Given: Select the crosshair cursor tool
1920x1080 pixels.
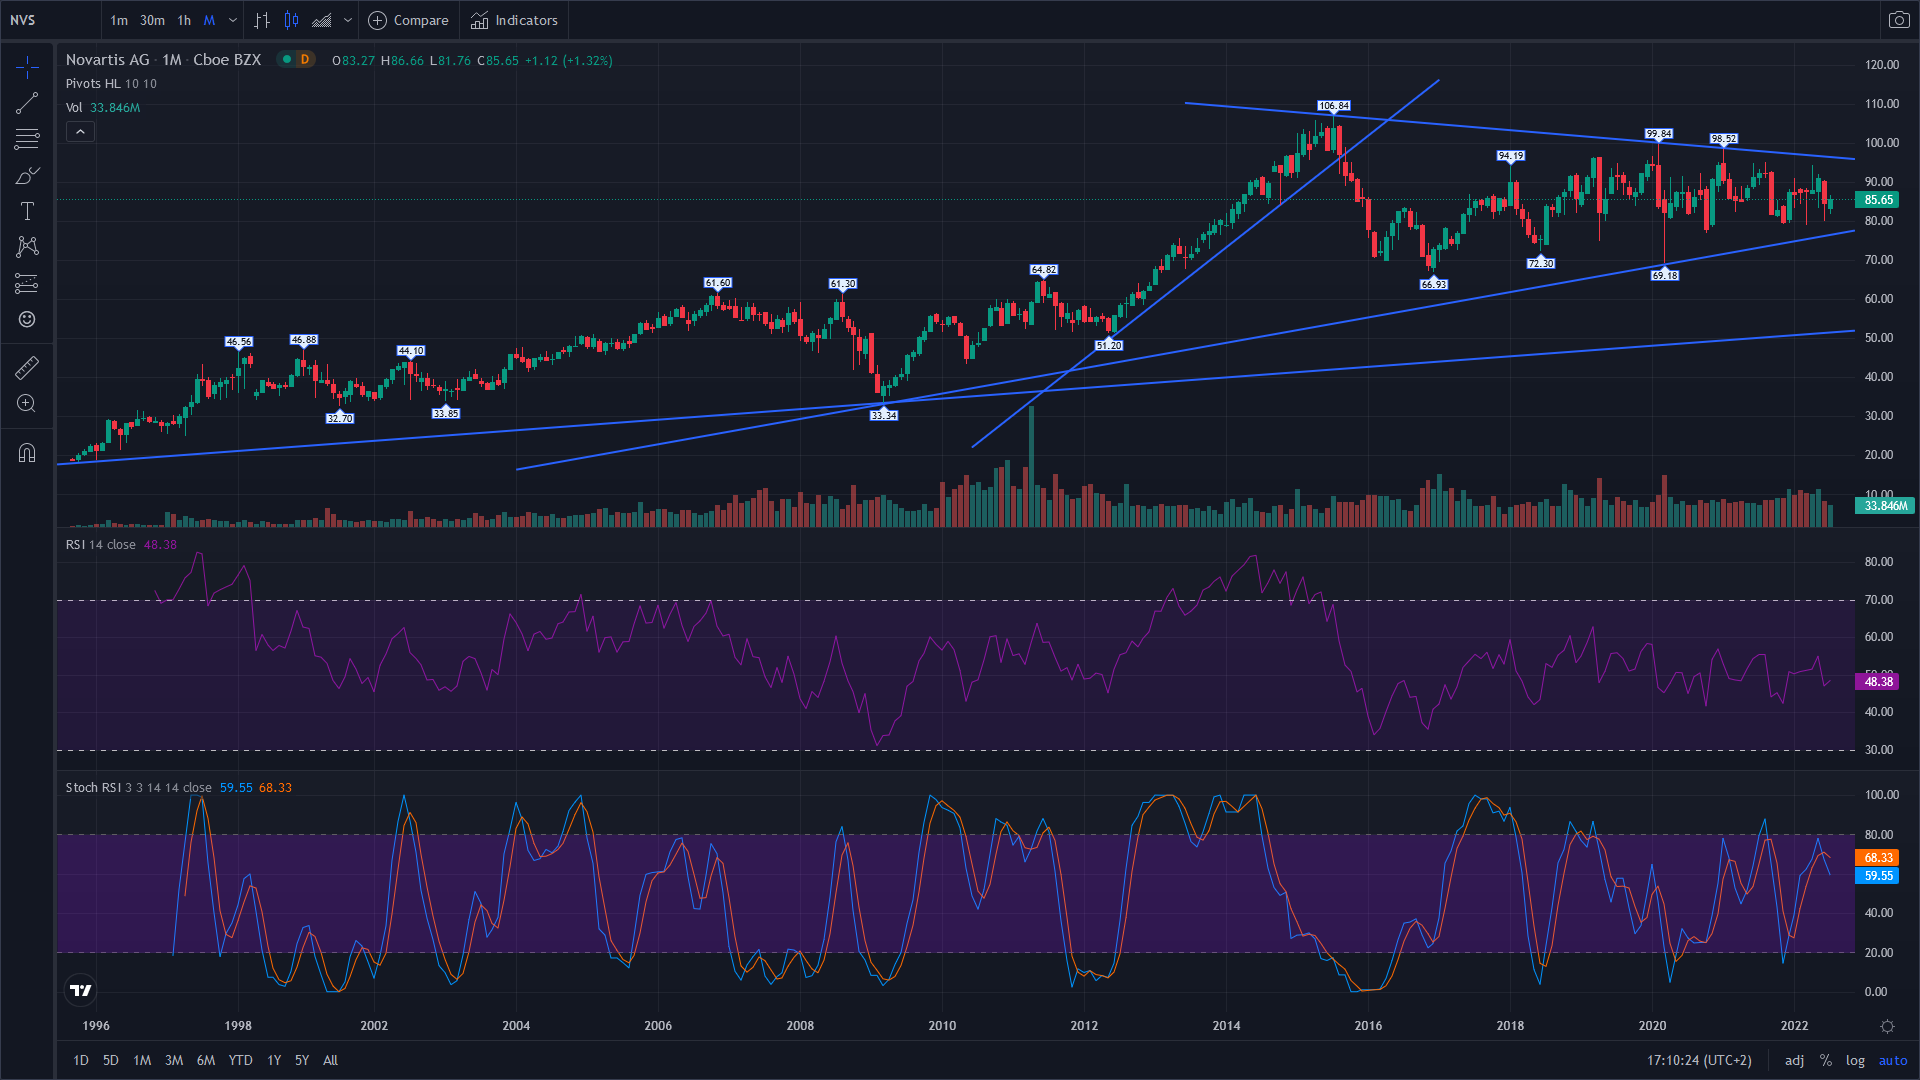Looking at the screenshot, I should 27,67.
